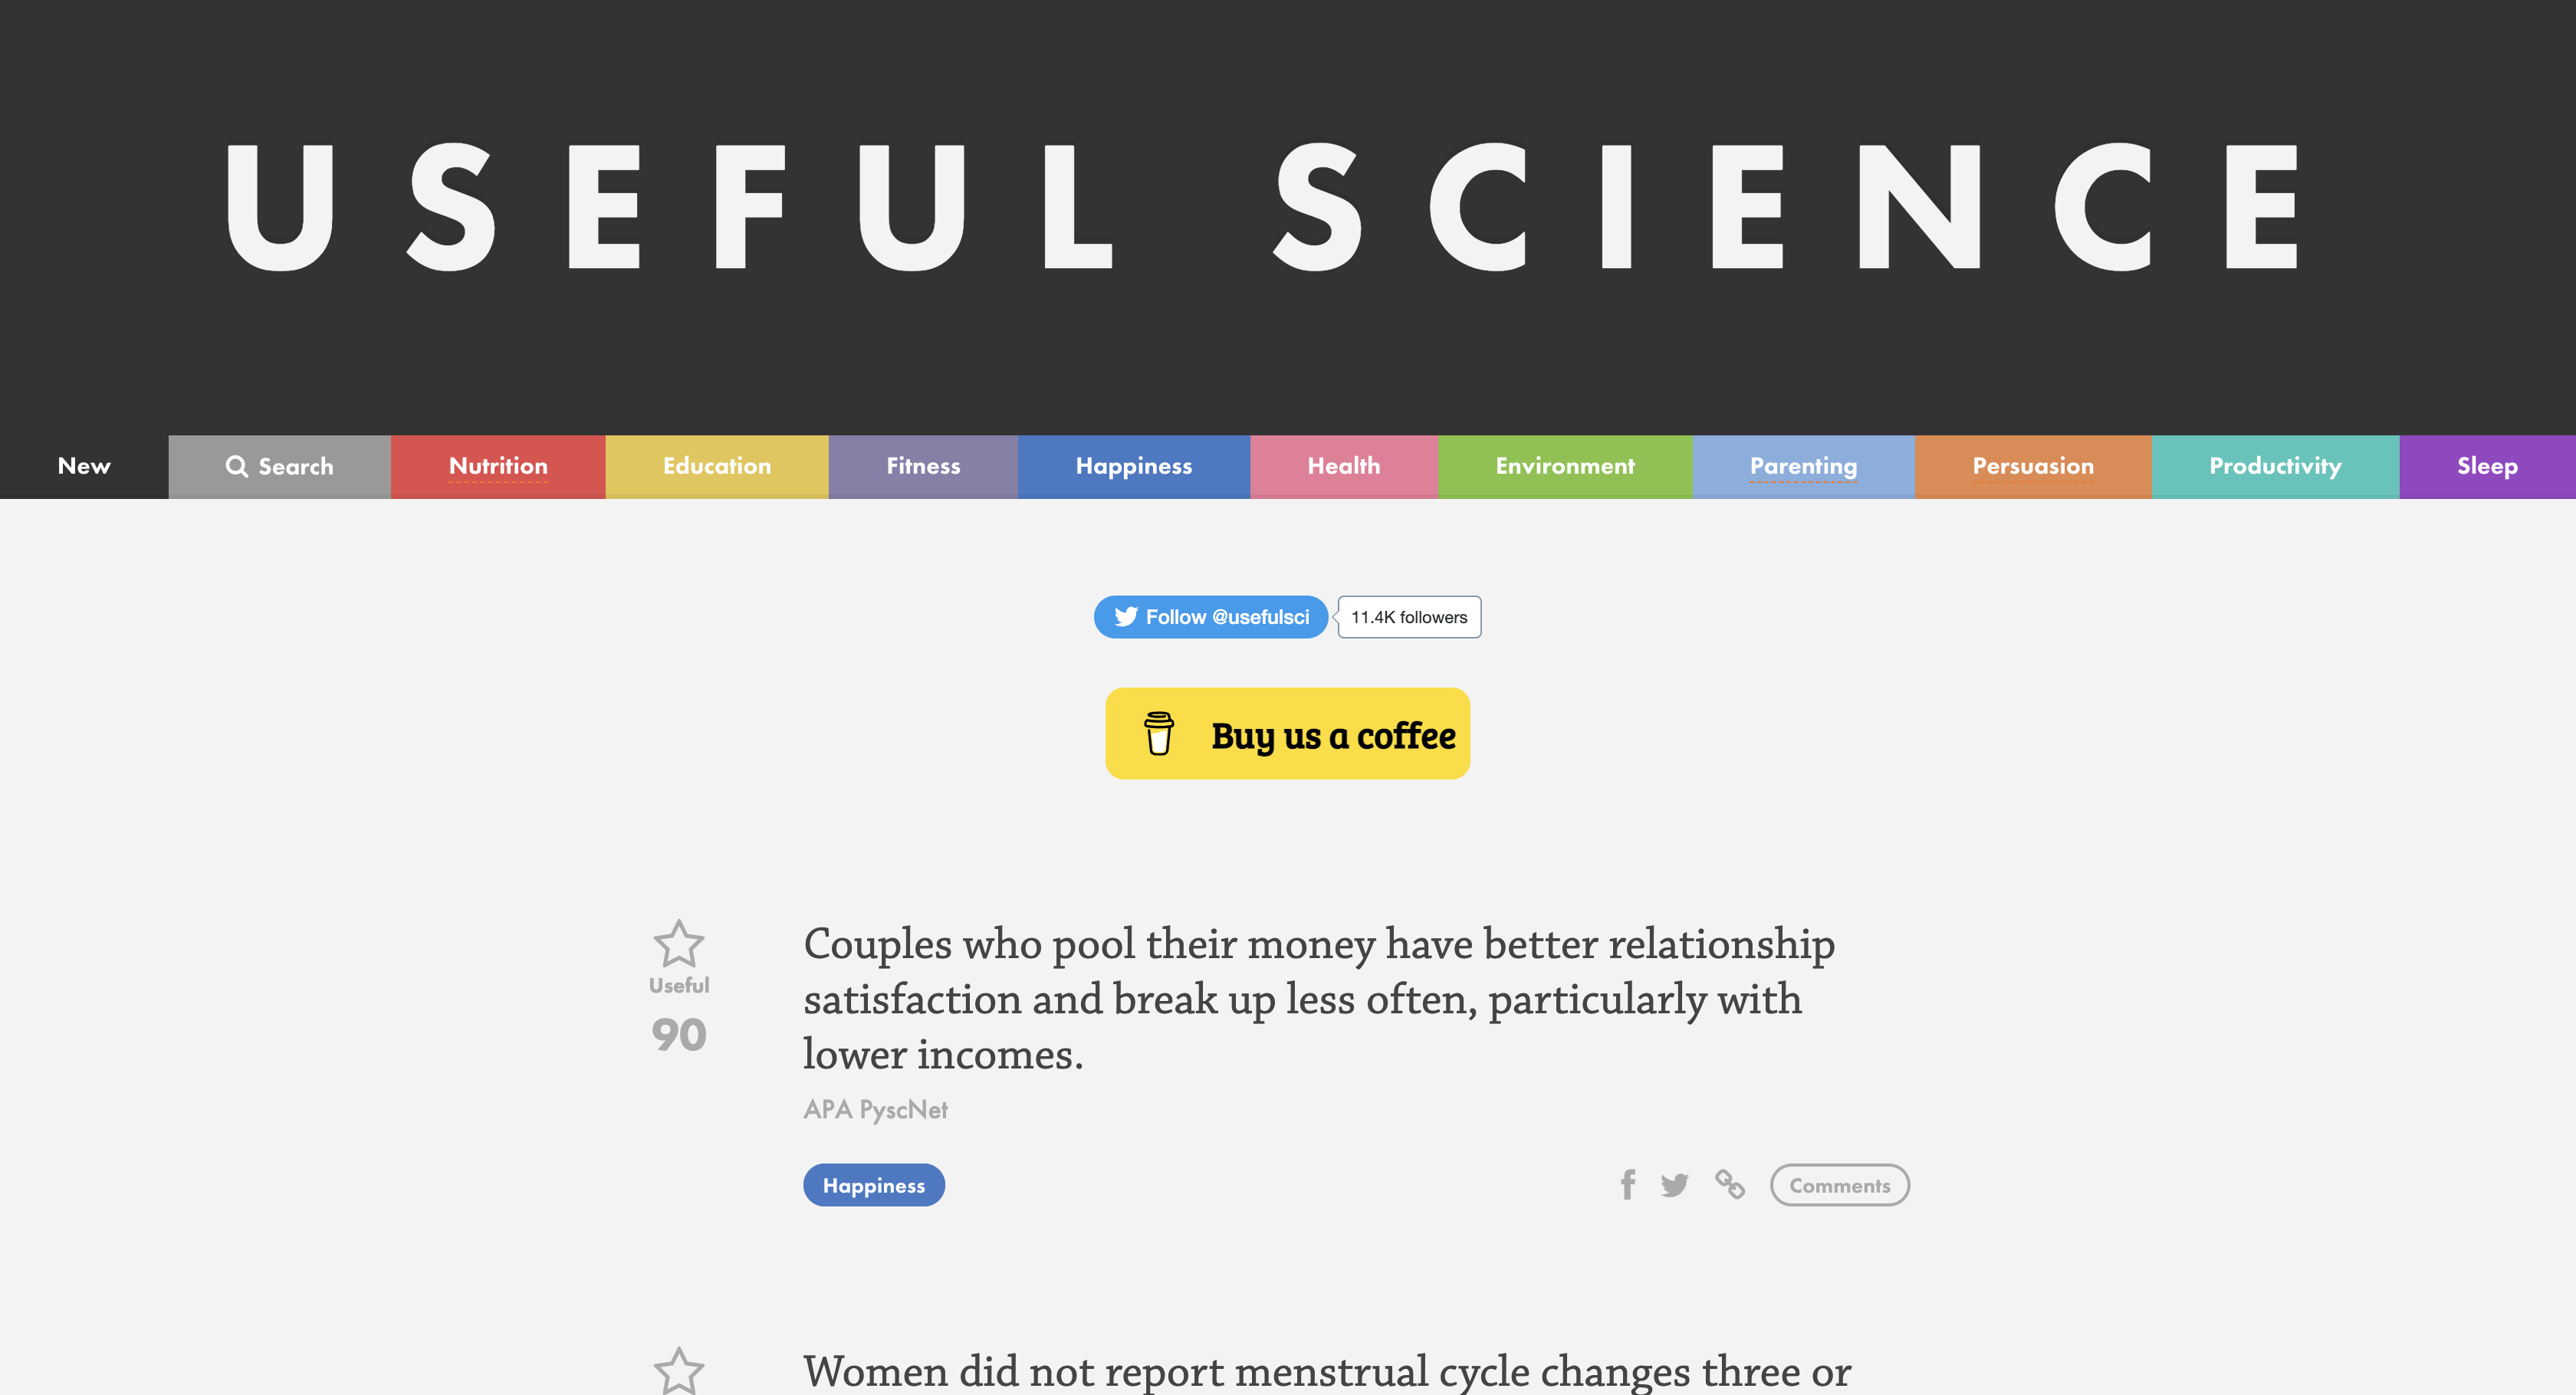Browse the Education category
Viewport: 2576px width, 1395px height.
[717, 466]
